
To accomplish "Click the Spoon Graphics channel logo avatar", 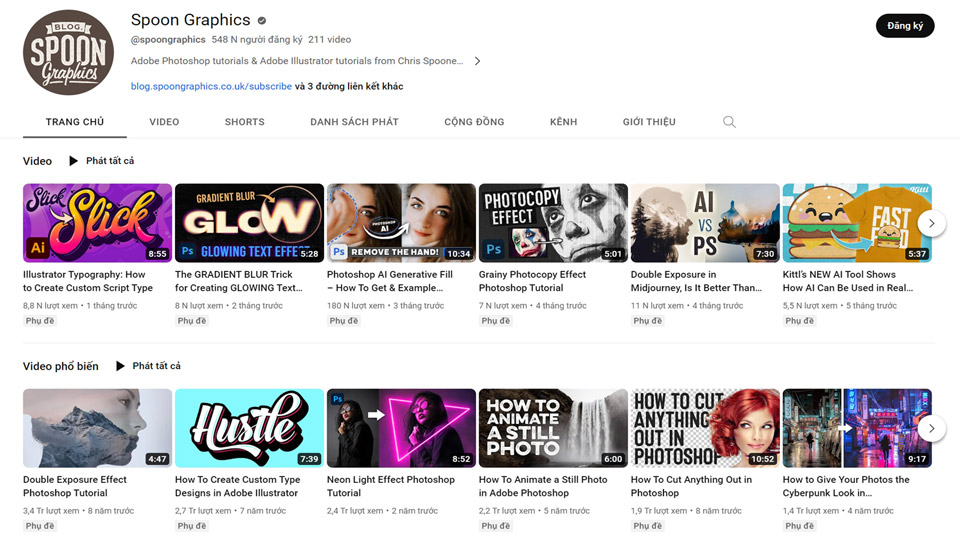I will tap(68, 53).
